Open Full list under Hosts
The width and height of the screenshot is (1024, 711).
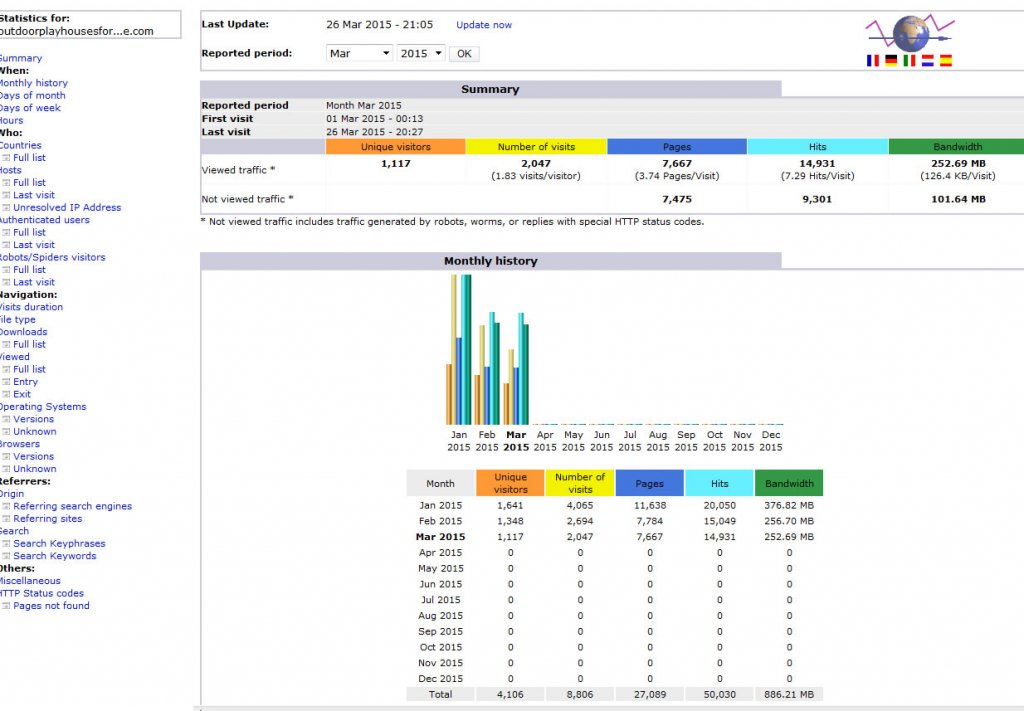(x=29, y=183)
